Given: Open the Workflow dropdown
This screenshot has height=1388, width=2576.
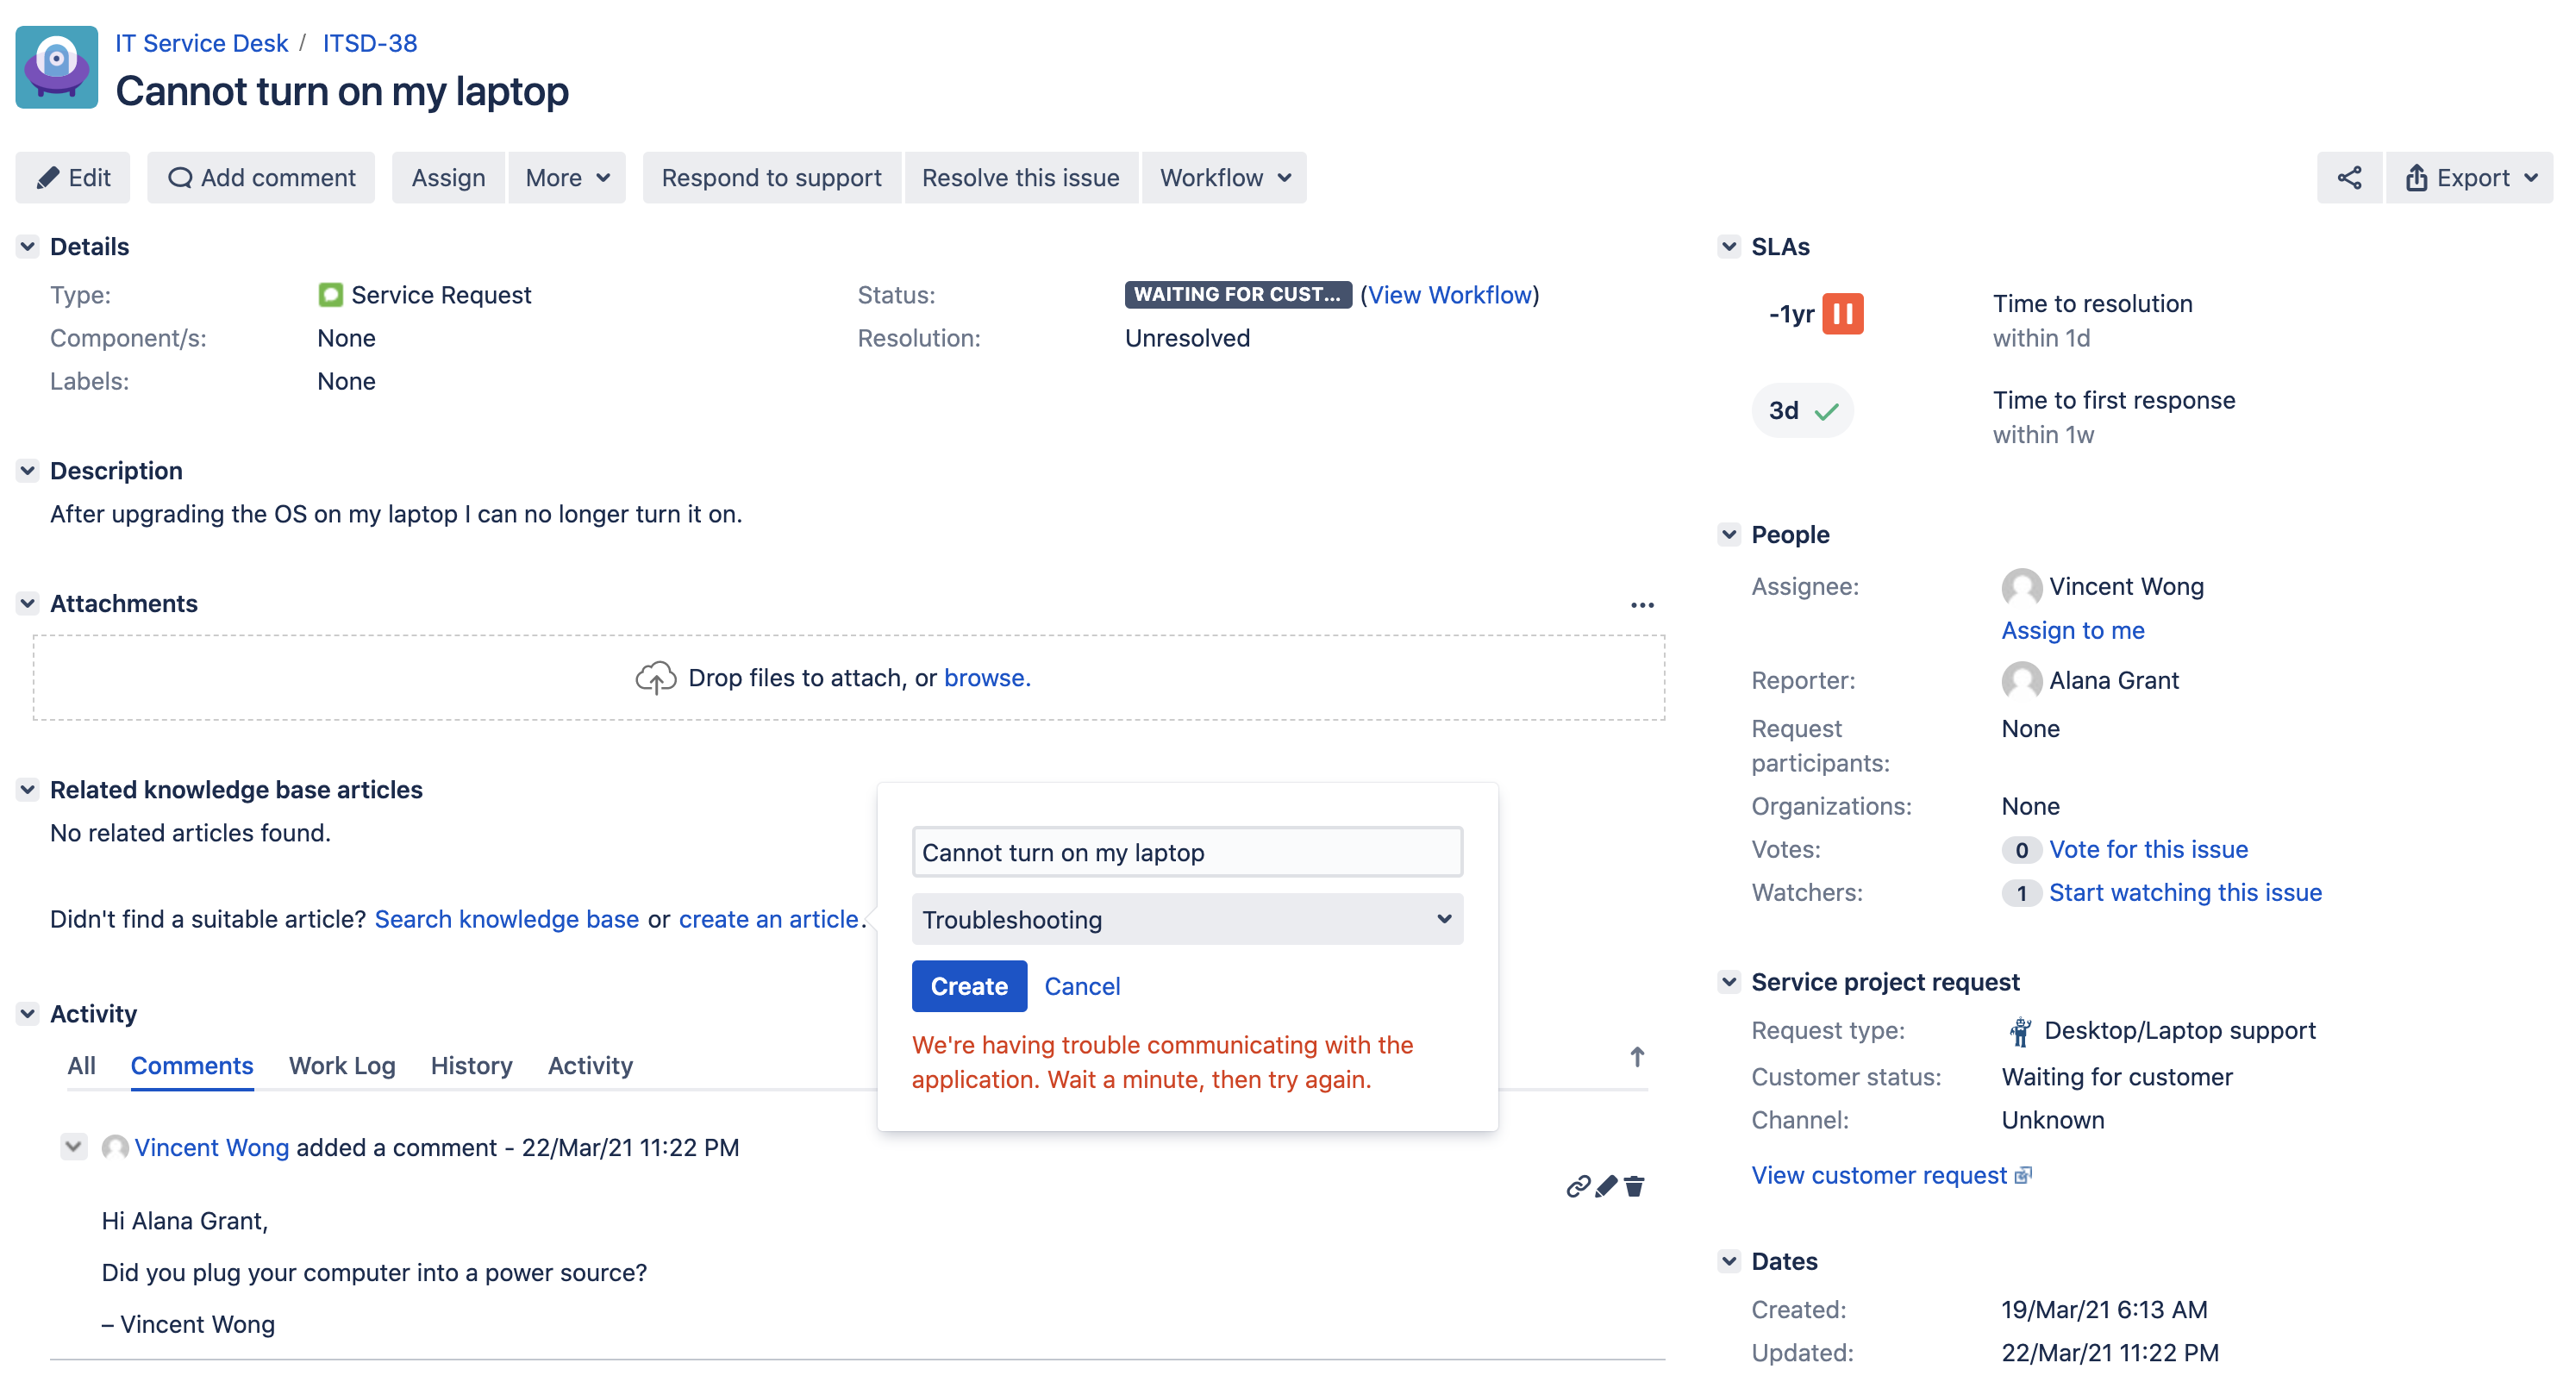Looking at the screenshot, I should pyautogui.click(x=1224, y=178).
